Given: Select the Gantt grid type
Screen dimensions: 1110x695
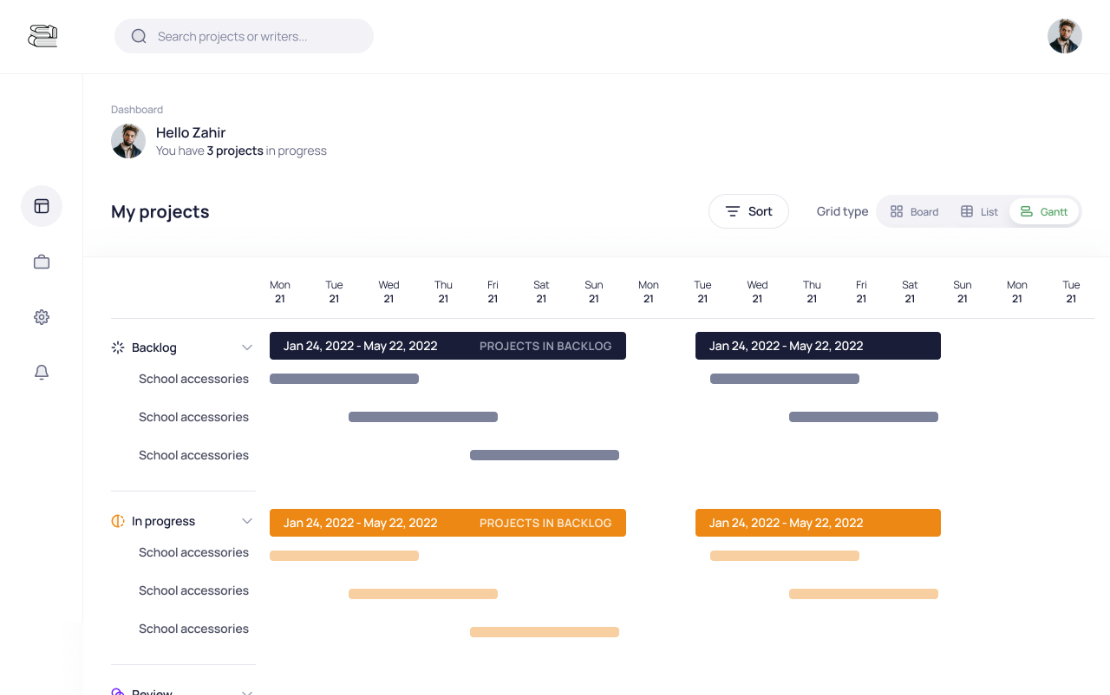Looking at the screenshot, I should (1043, 212).
